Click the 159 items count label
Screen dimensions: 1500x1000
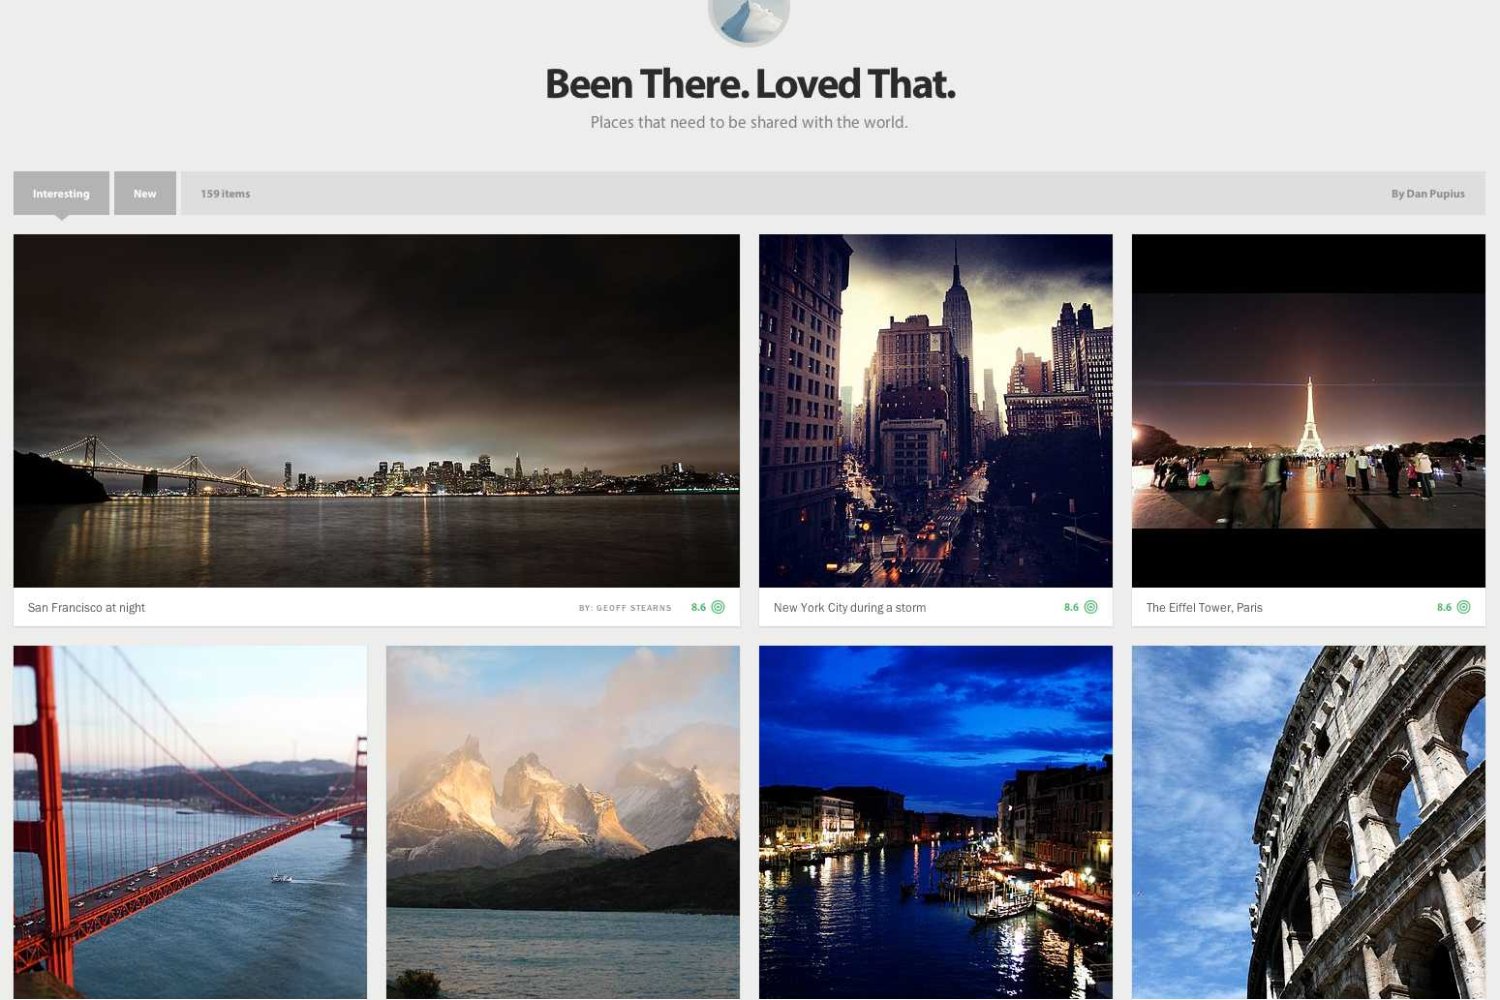[225, 194]
